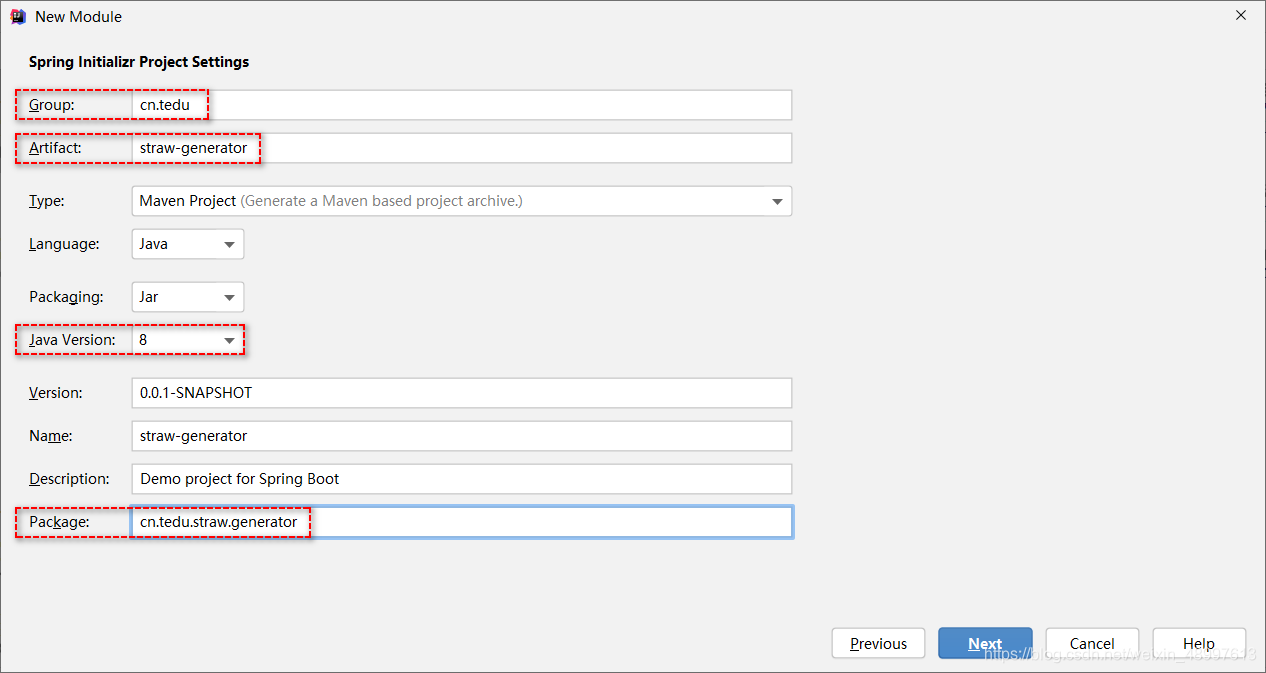Go to the next step with Next
1266x673 pixels.
click(985, 643)
